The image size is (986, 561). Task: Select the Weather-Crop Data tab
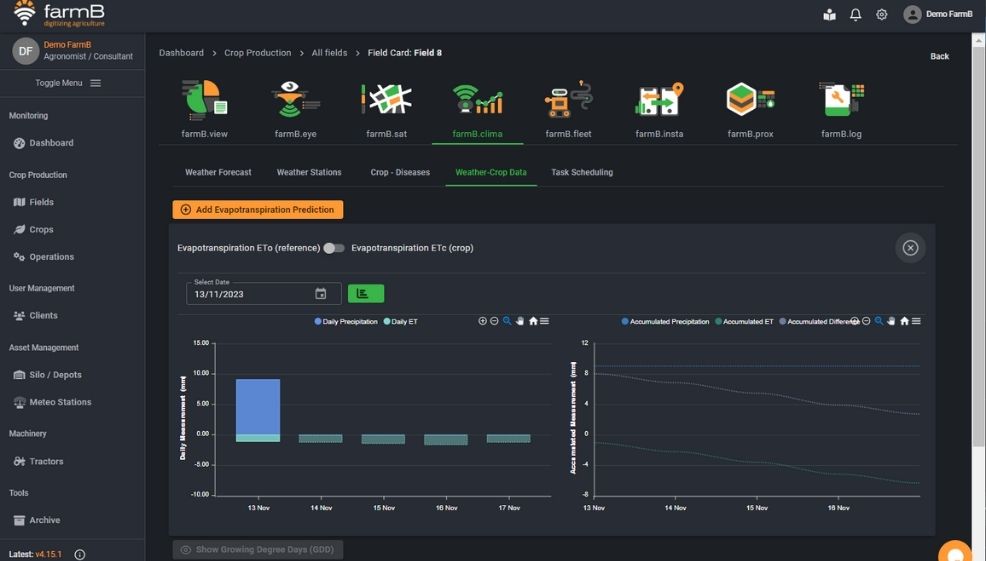point(491,172)
